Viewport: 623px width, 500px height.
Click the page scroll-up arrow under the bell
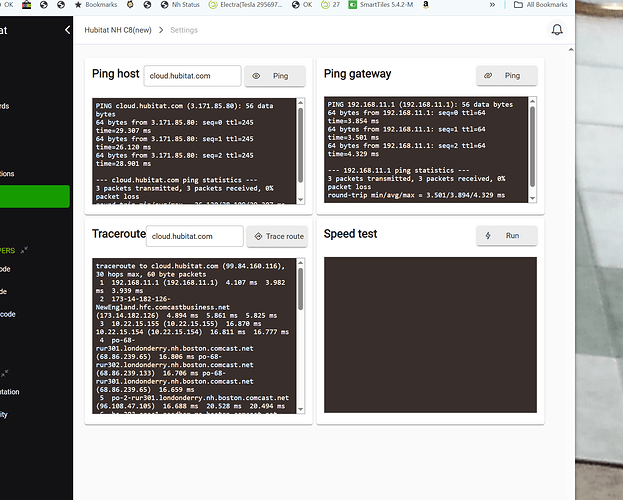tap(571, 50)
